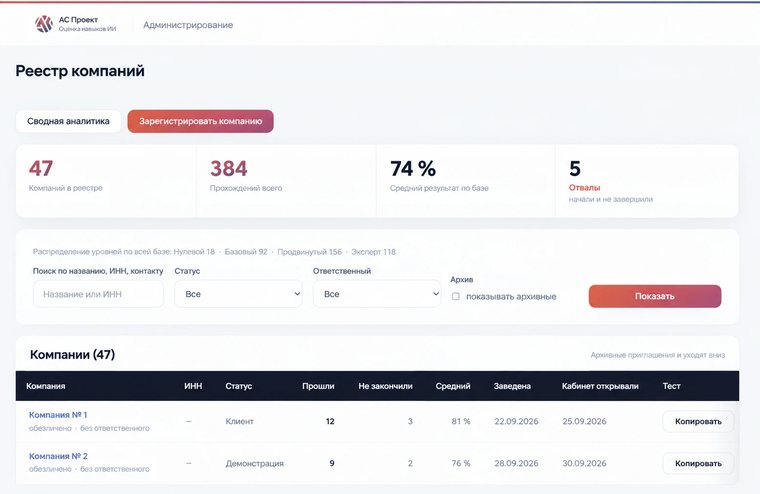760x494 pixels.
Task: Click the Заведена column header
Action: [x=512, y=386]
